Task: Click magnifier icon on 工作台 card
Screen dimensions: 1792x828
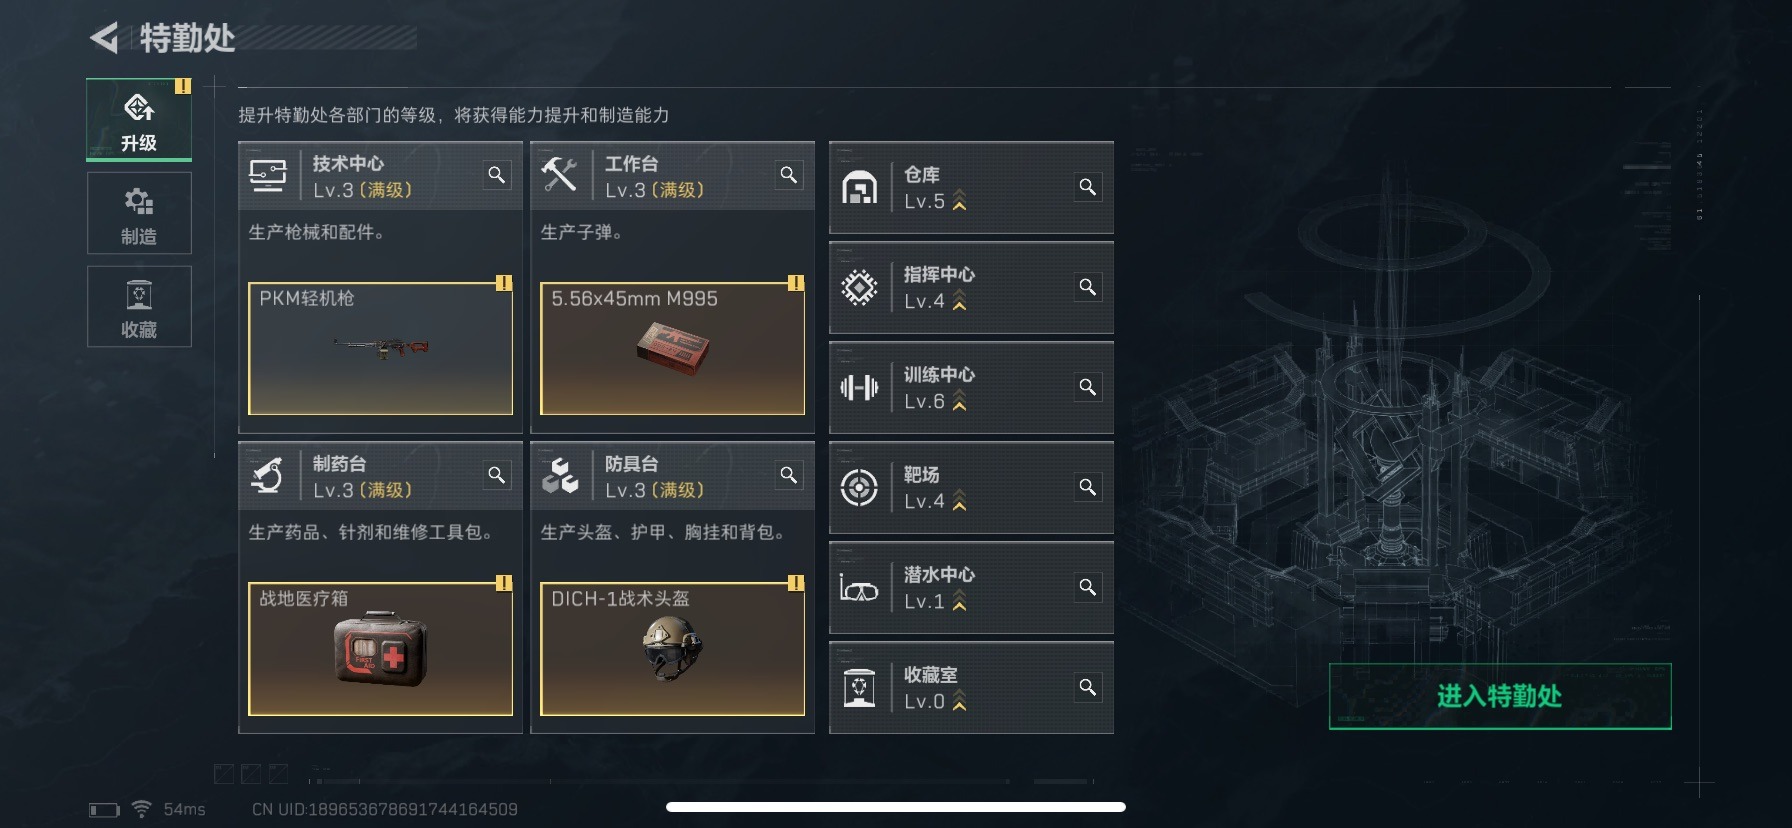Action: tap(789, 175)
